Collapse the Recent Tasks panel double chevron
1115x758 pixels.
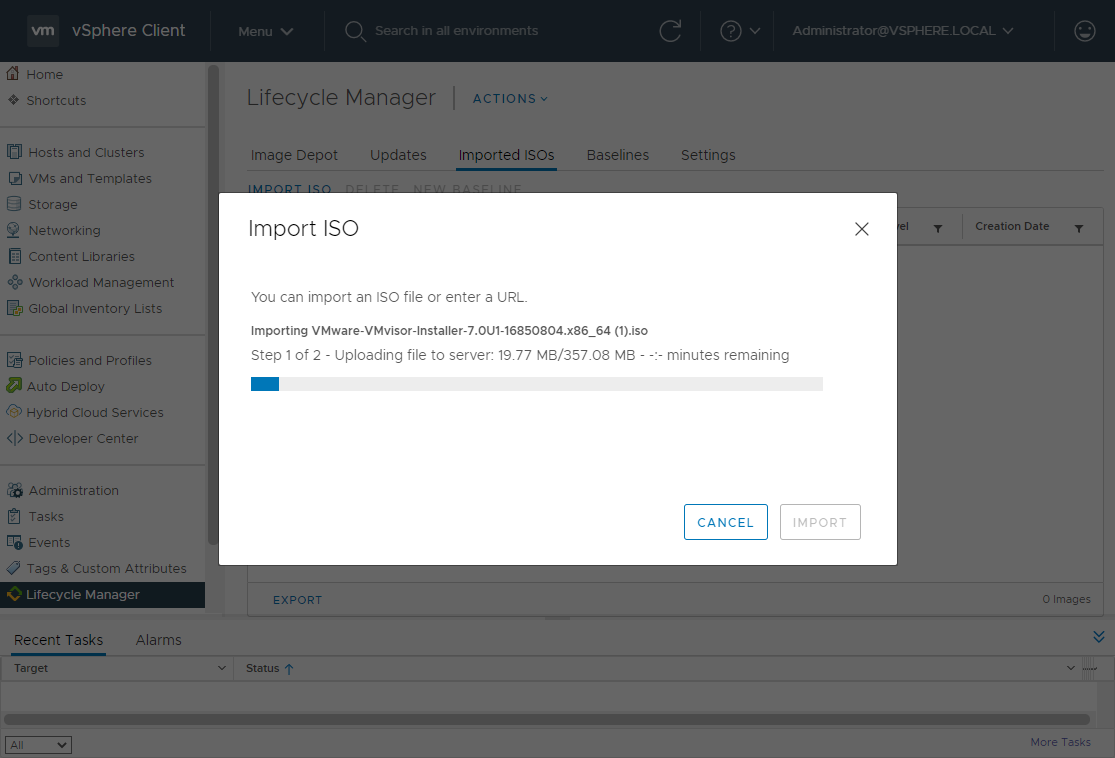[1099, 636]
